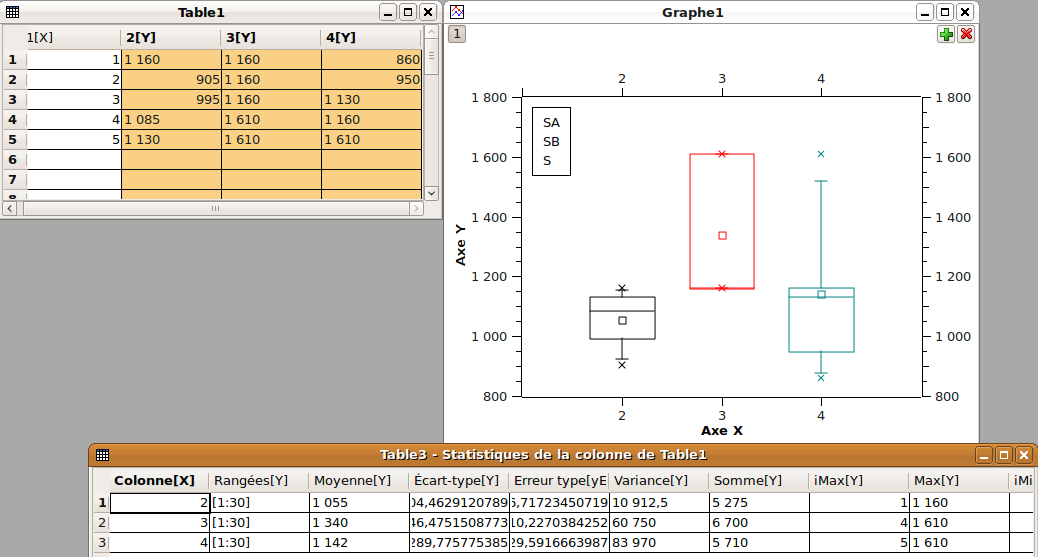Screen dimensions: 1038x557
Task: Close the Table3 statistics window
Action: point(1023,455)
